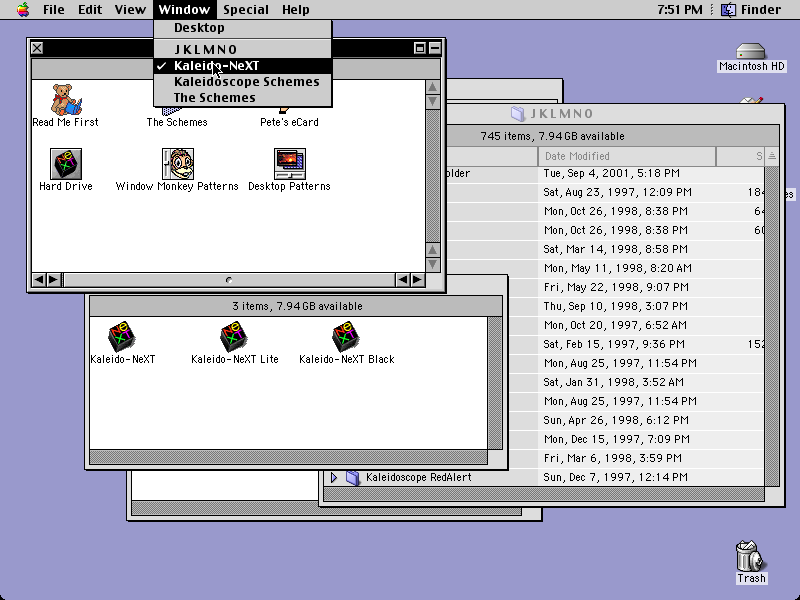The image size is (800, 600).
Task: Choose checked Kaleido-NeXT in Window menu
Action: [x=243, y=66]
